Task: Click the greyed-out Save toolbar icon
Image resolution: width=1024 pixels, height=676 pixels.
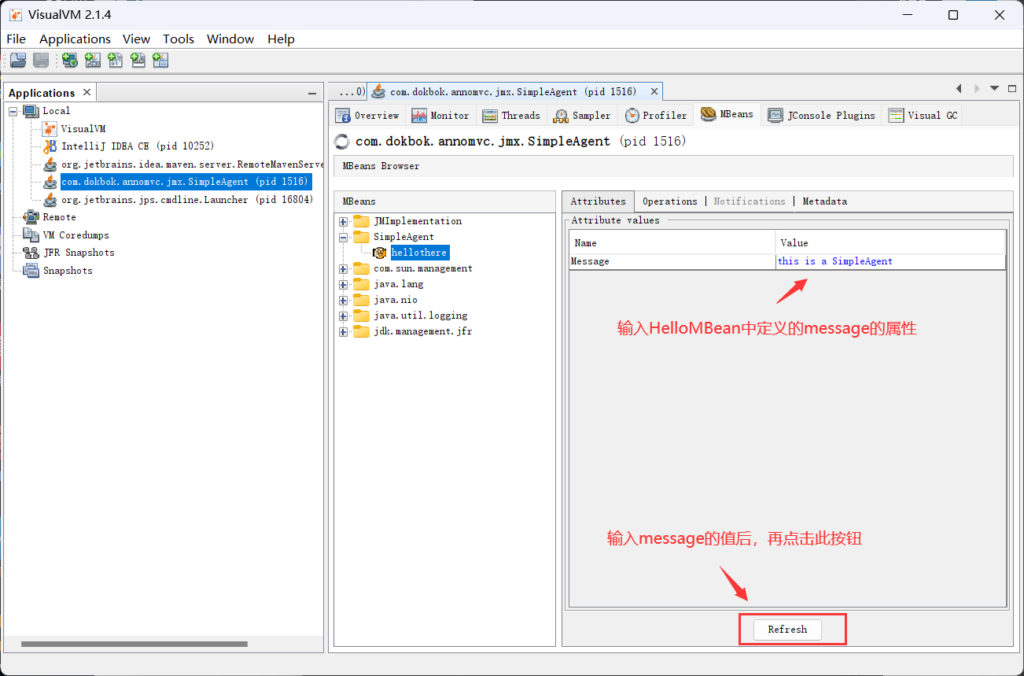Action: click(40, 61)
